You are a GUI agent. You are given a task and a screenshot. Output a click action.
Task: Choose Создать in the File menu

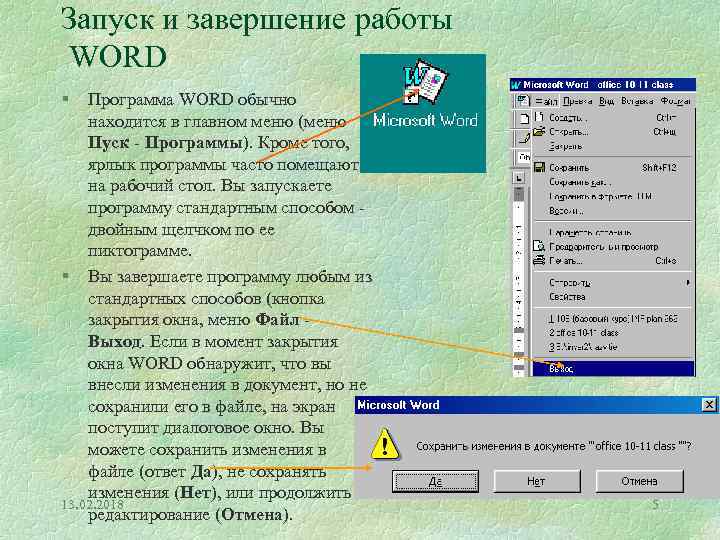pos(613,118)
